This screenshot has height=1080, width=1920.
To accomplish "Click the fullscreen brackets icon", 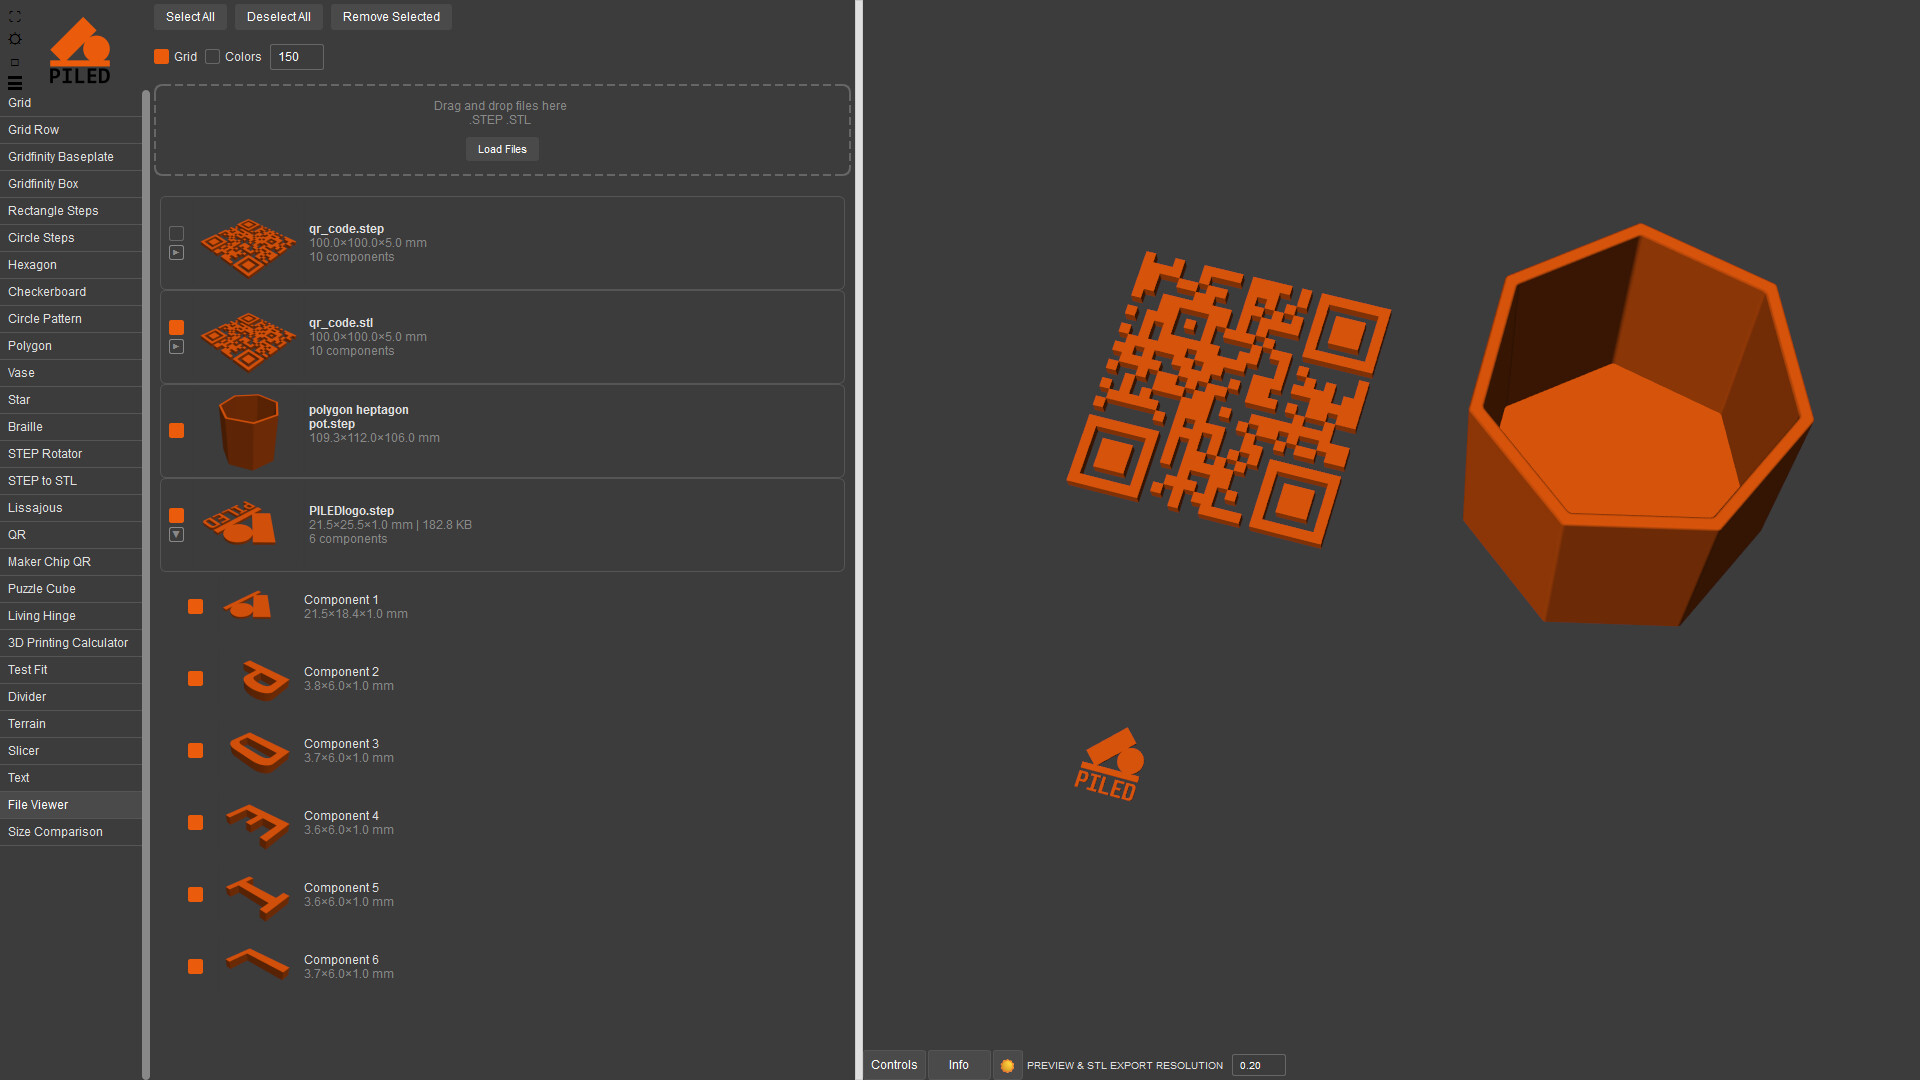I will [x=15, y=17].
